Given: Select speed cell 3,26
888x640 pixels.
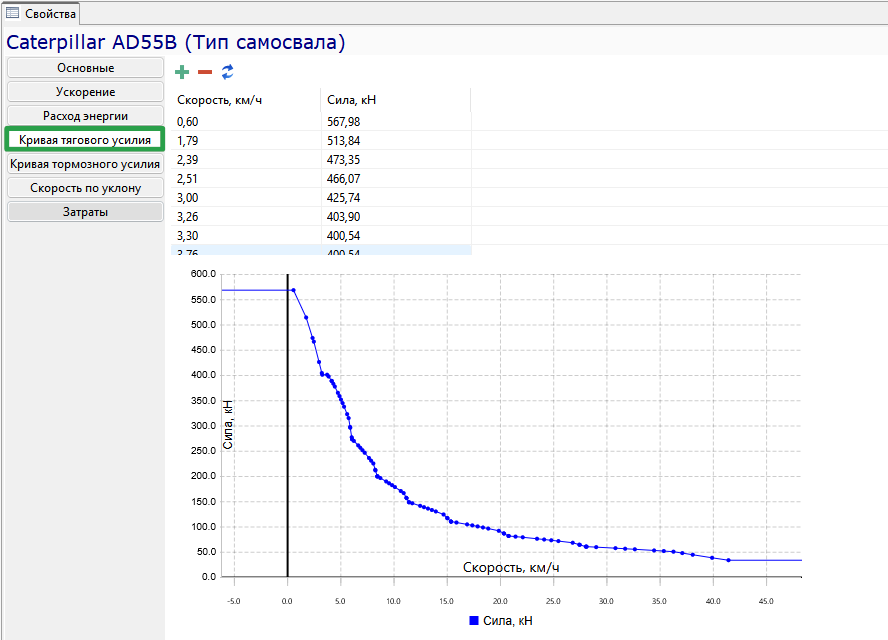Looking at the screenshot, I should (246, 216).
